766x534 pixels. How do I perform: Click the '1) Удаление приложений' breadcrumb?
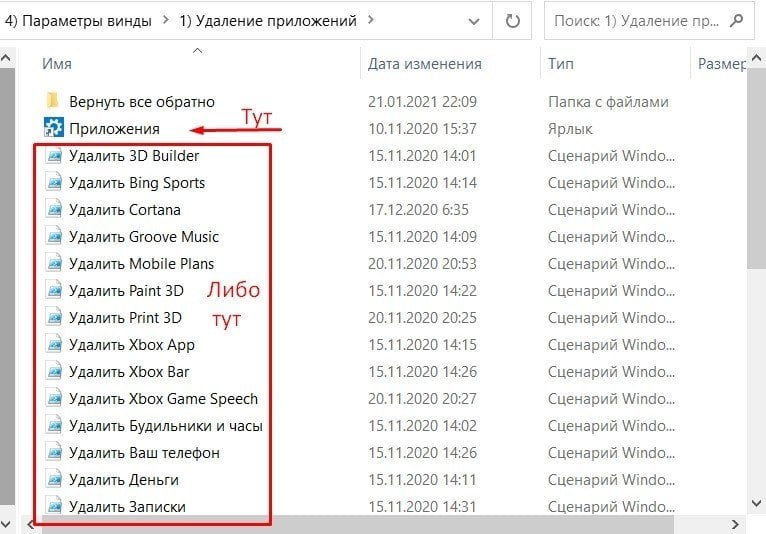pos(268,21)
